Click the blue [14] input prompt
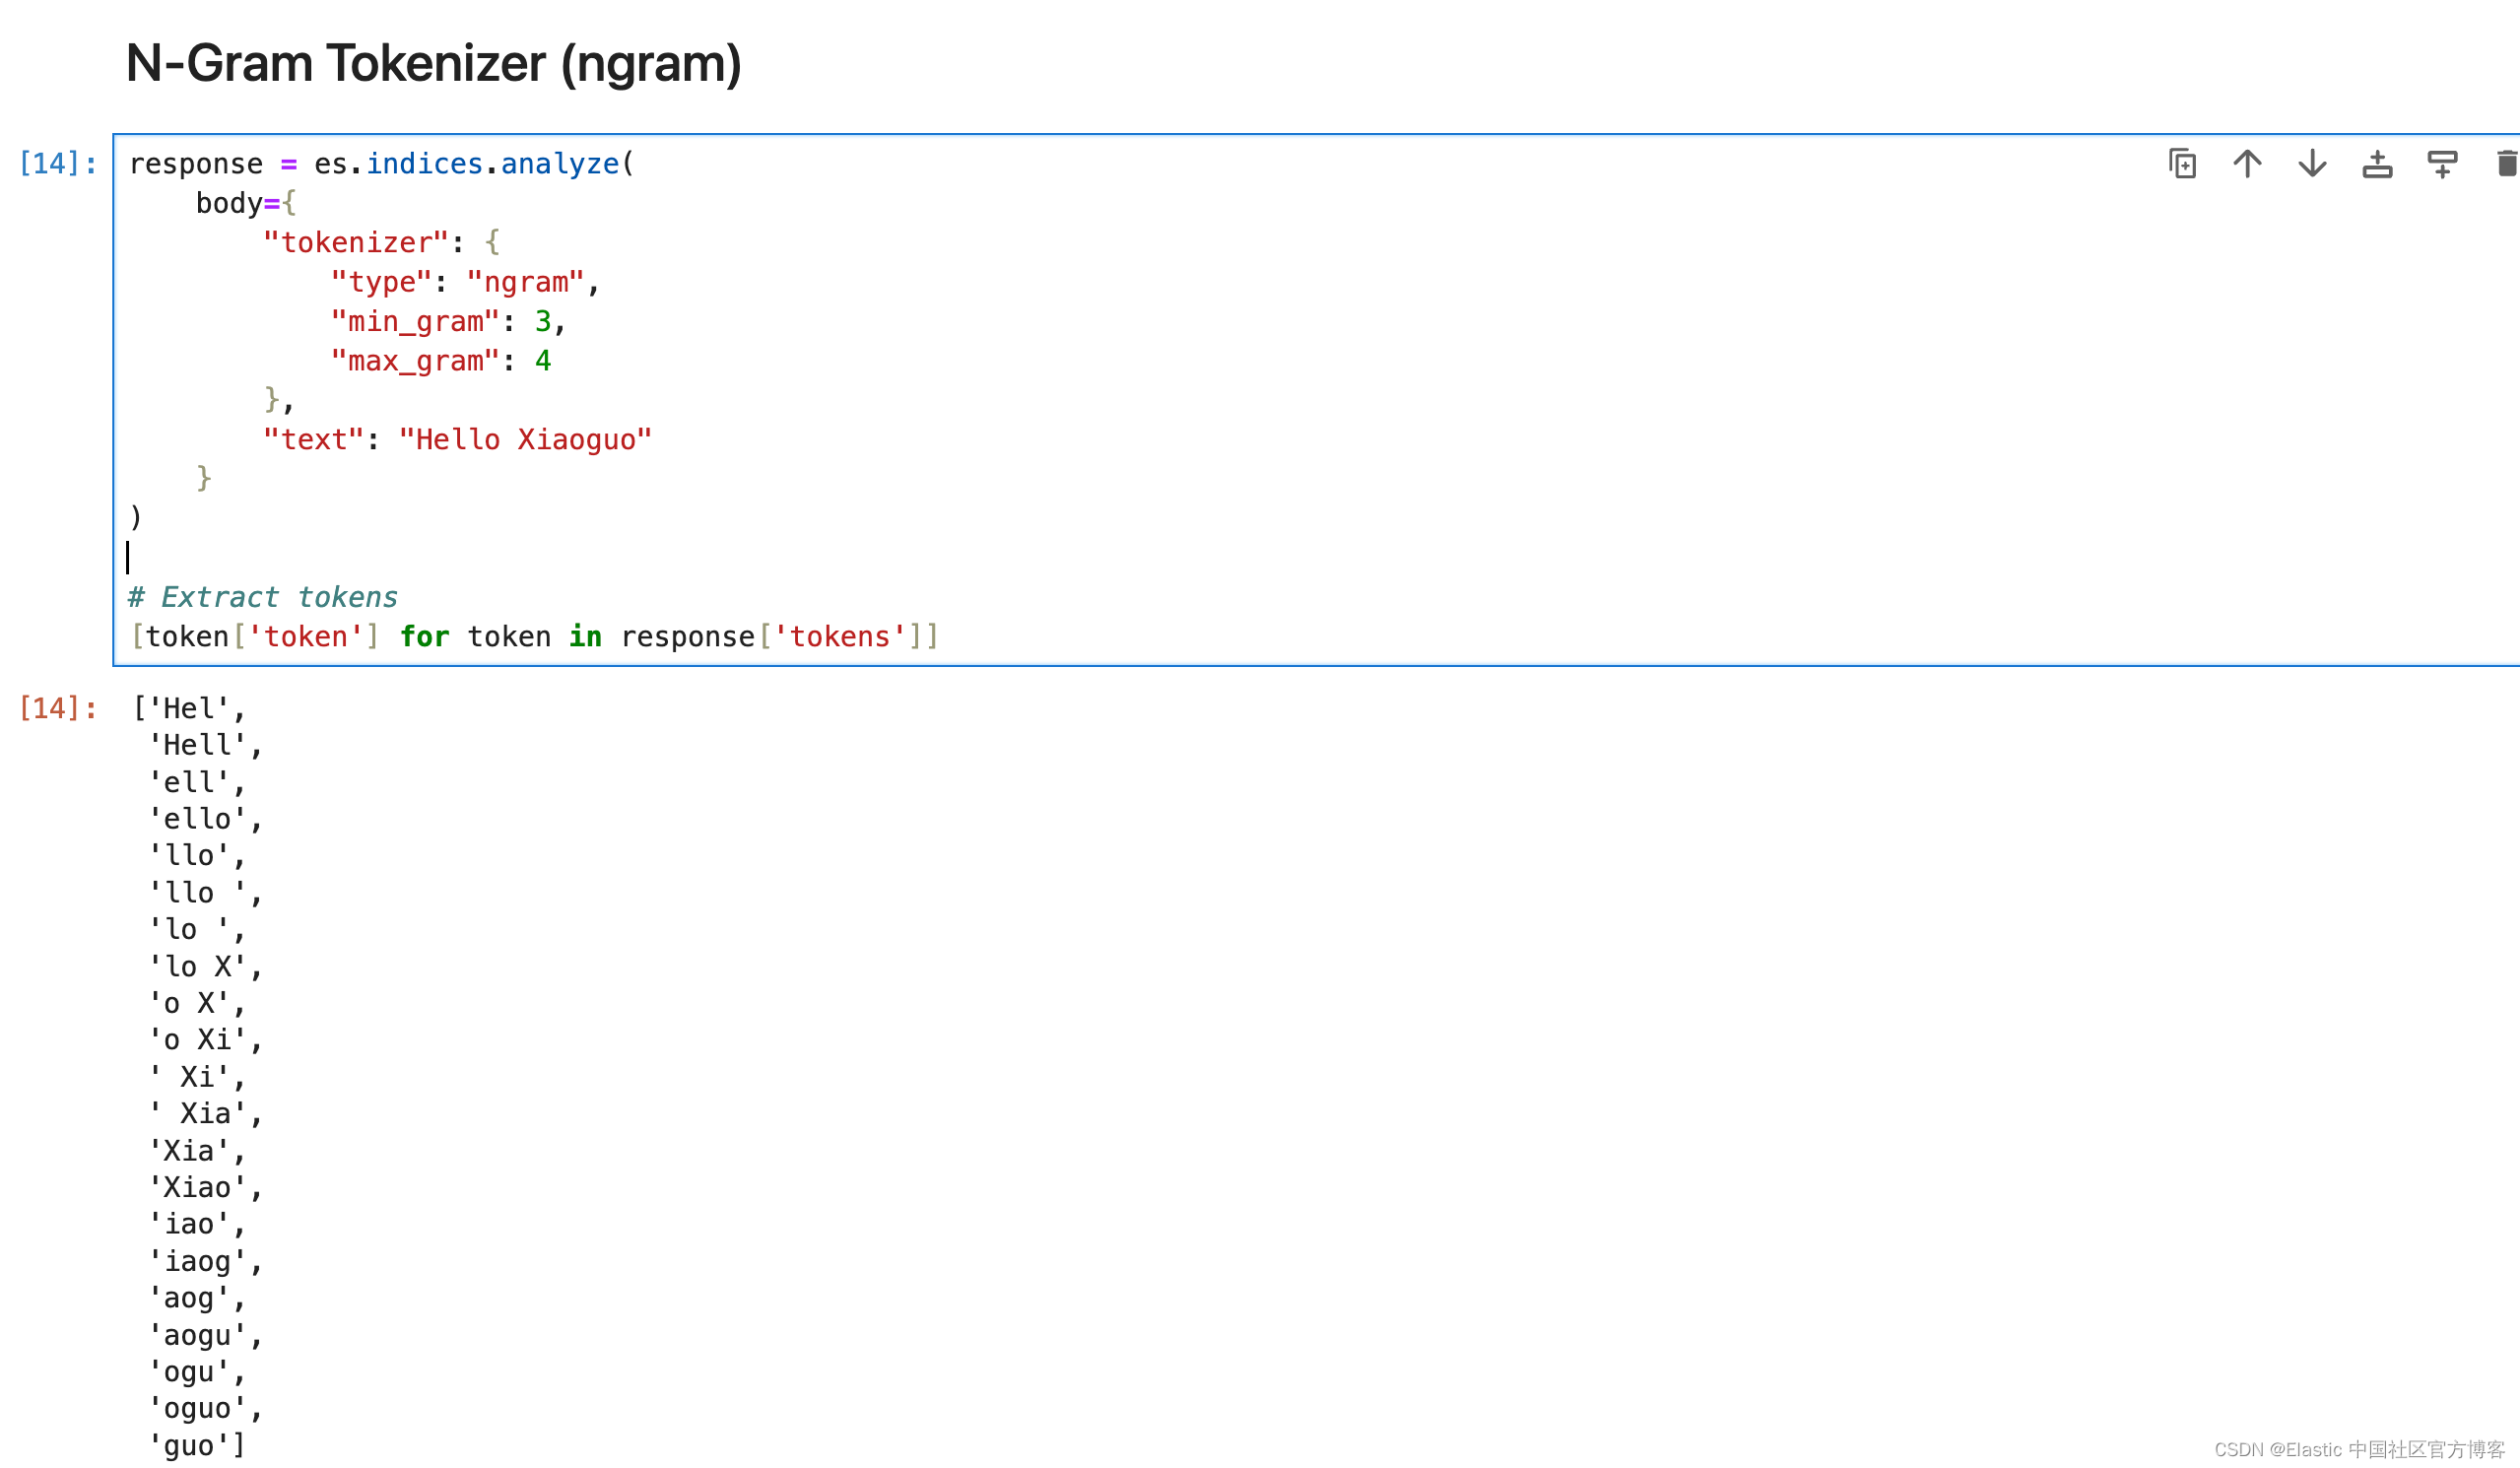This screenshot has width=2520, height=1468. point(58,163)
